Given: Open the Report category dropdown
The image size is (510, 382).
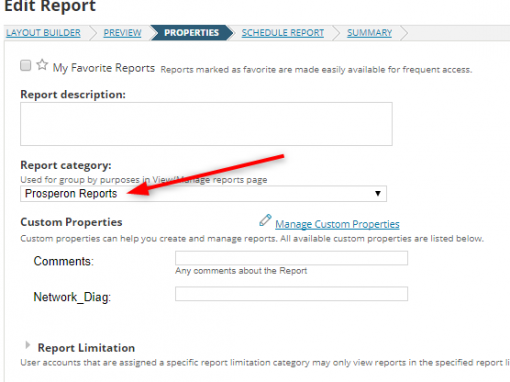Looking at the screenshot, I should coord(203,194).
